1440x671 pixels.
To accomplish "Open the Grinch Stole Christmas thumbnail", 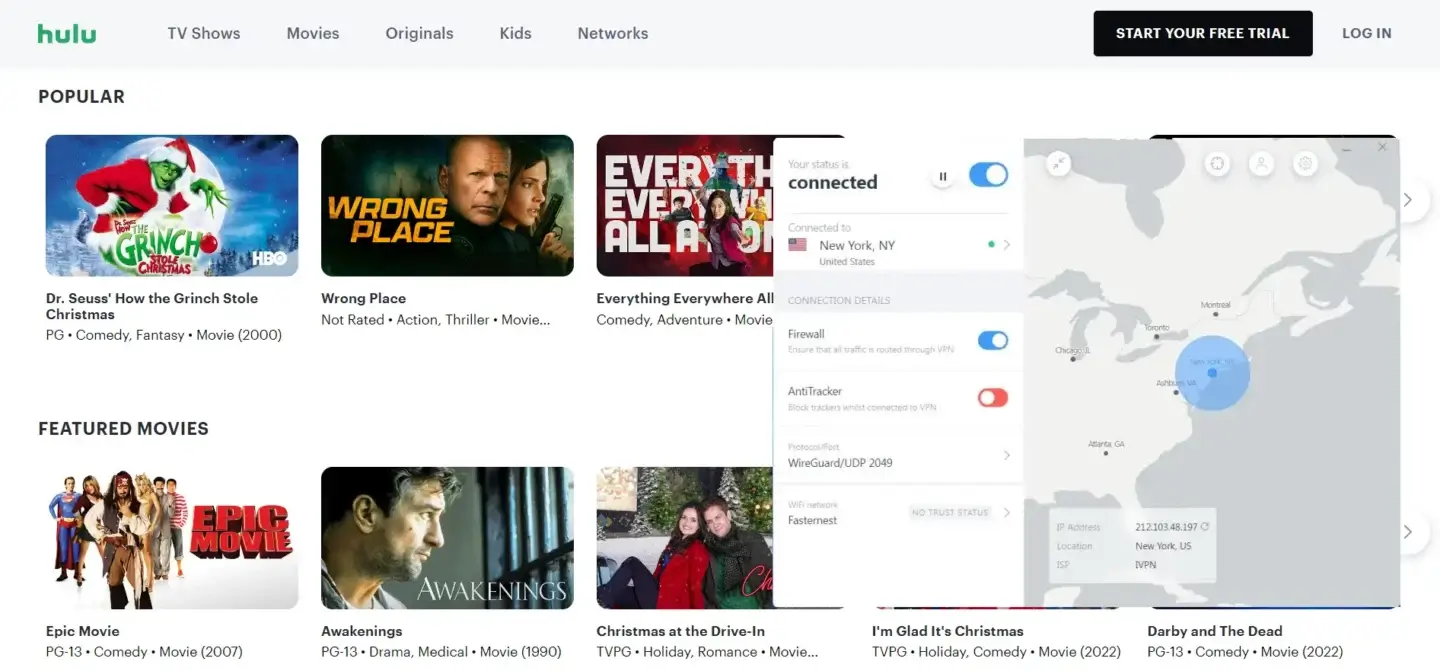I will (x=171, y=205).
